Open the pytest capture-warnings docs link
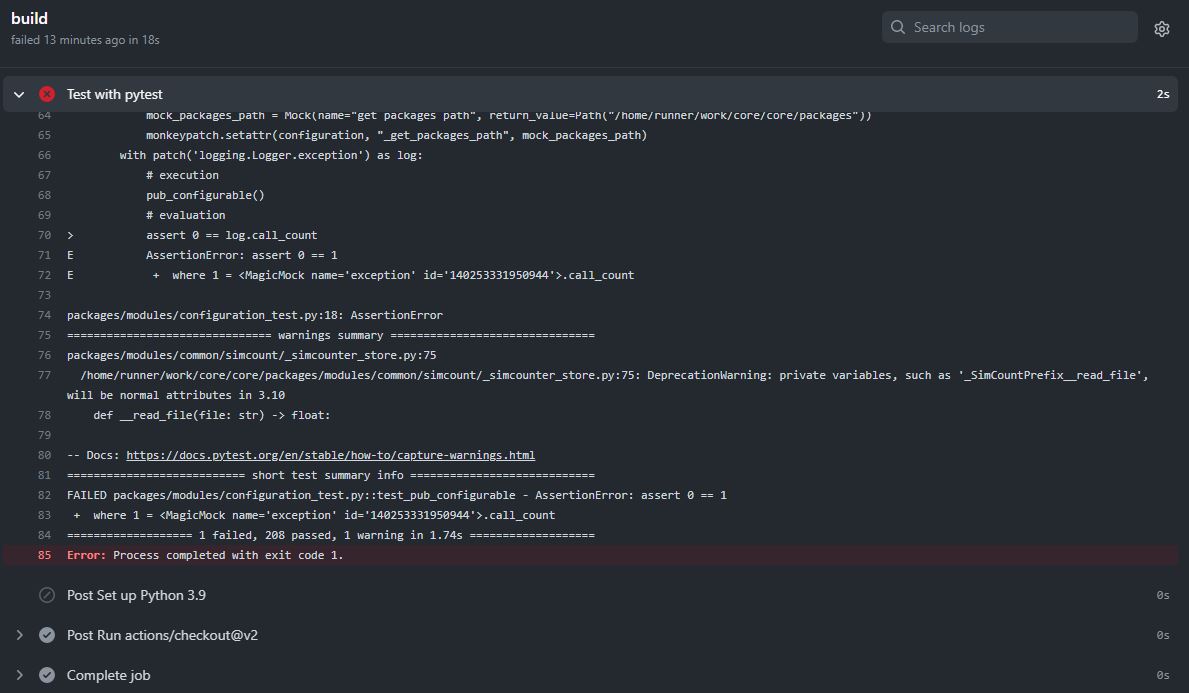 click(330, 455)
